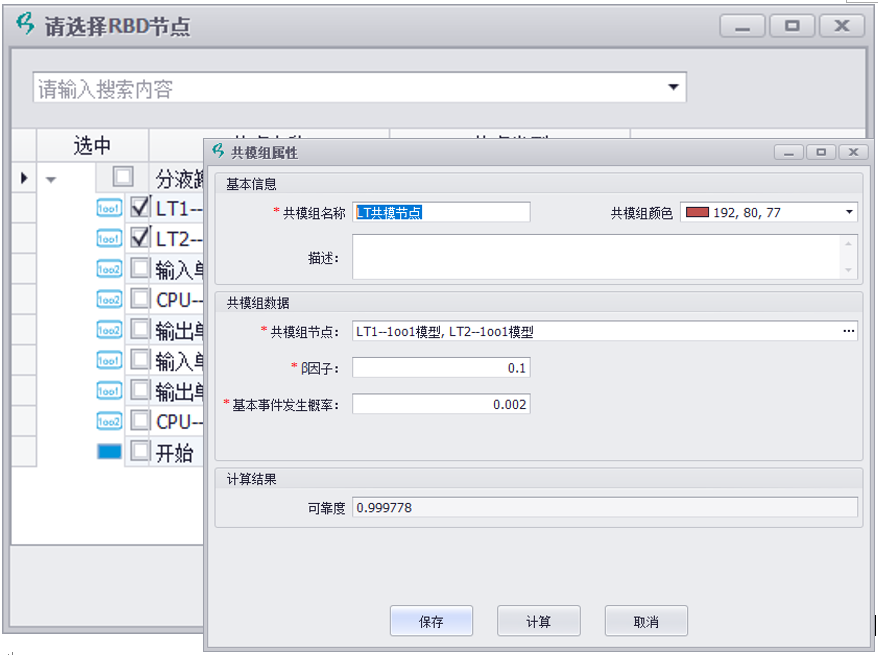Check the first CPU node checkbox
This screenshot has height=655, width=878.
pos(140,298)
